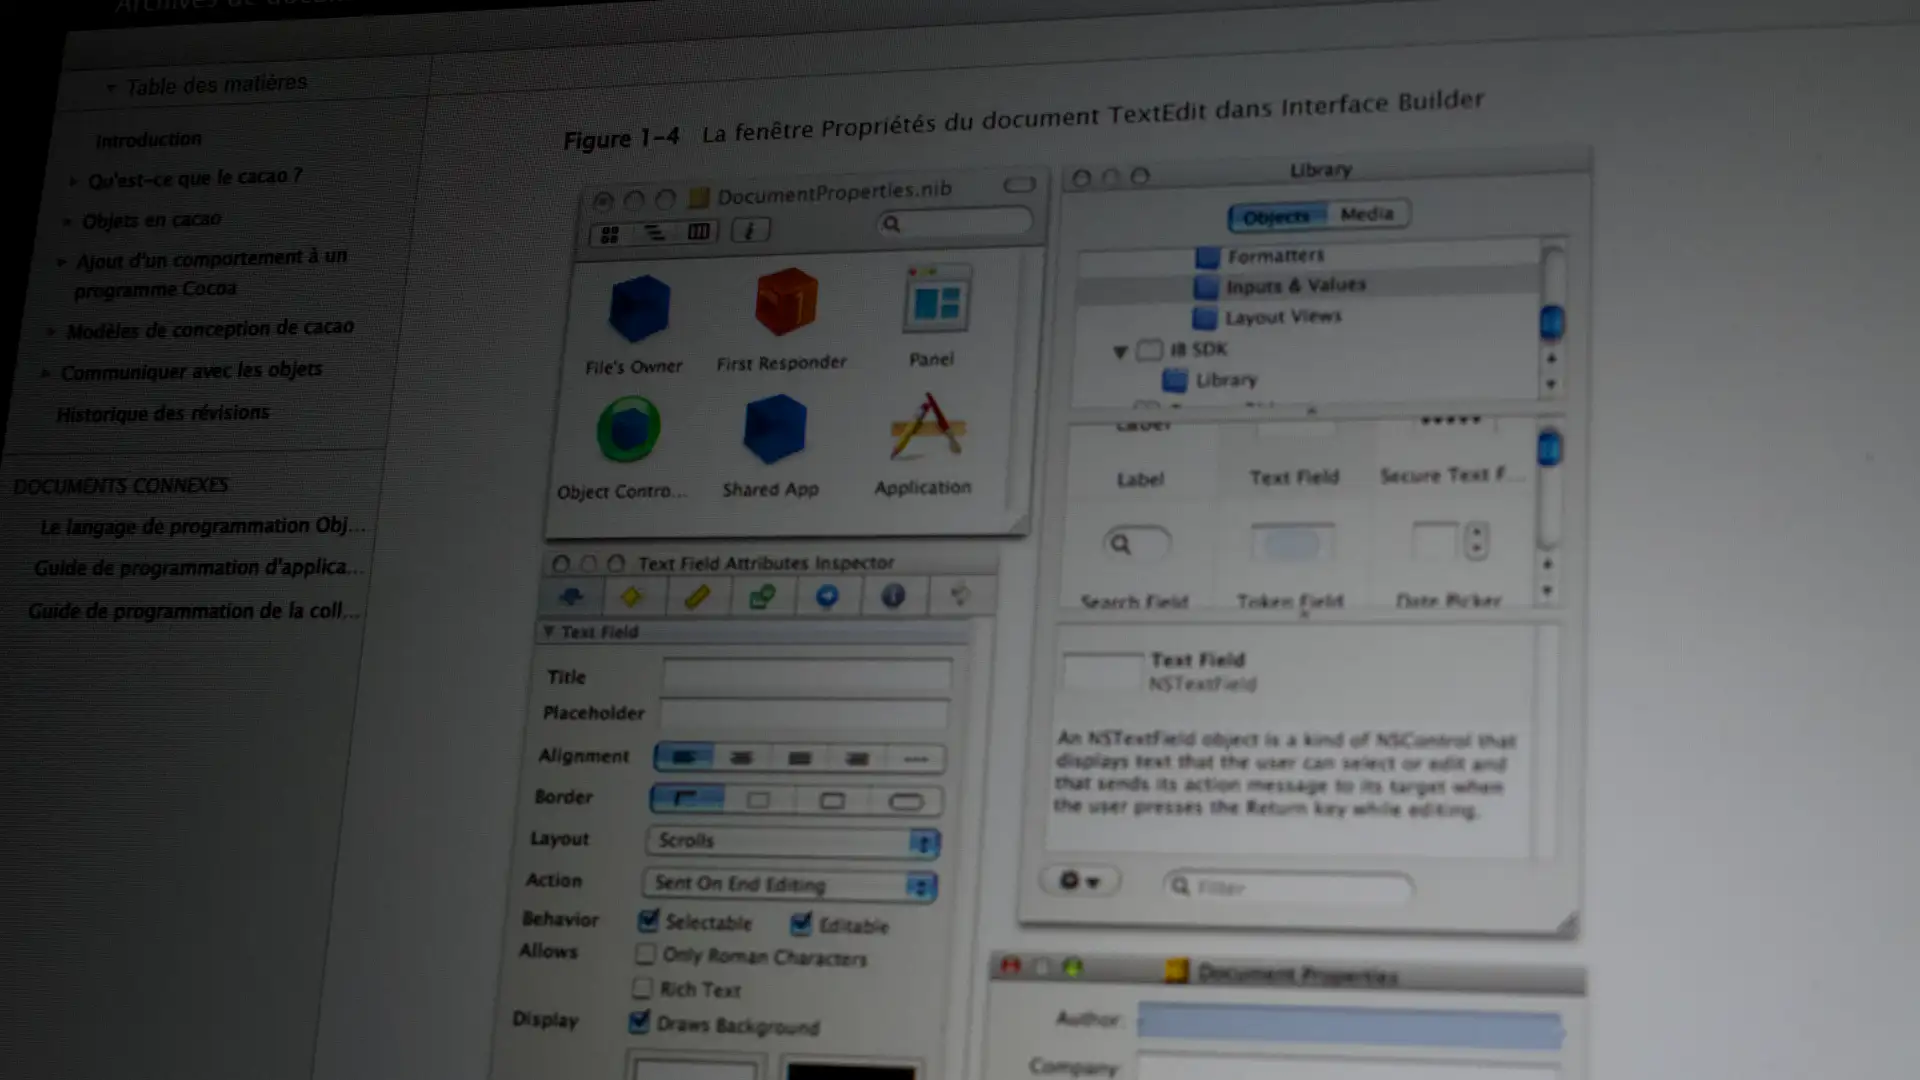Switch to the Objects tab in Library
The height and width of the screenshot is (1080, 1920).
pyautogui.click(x=1277, y=216)
